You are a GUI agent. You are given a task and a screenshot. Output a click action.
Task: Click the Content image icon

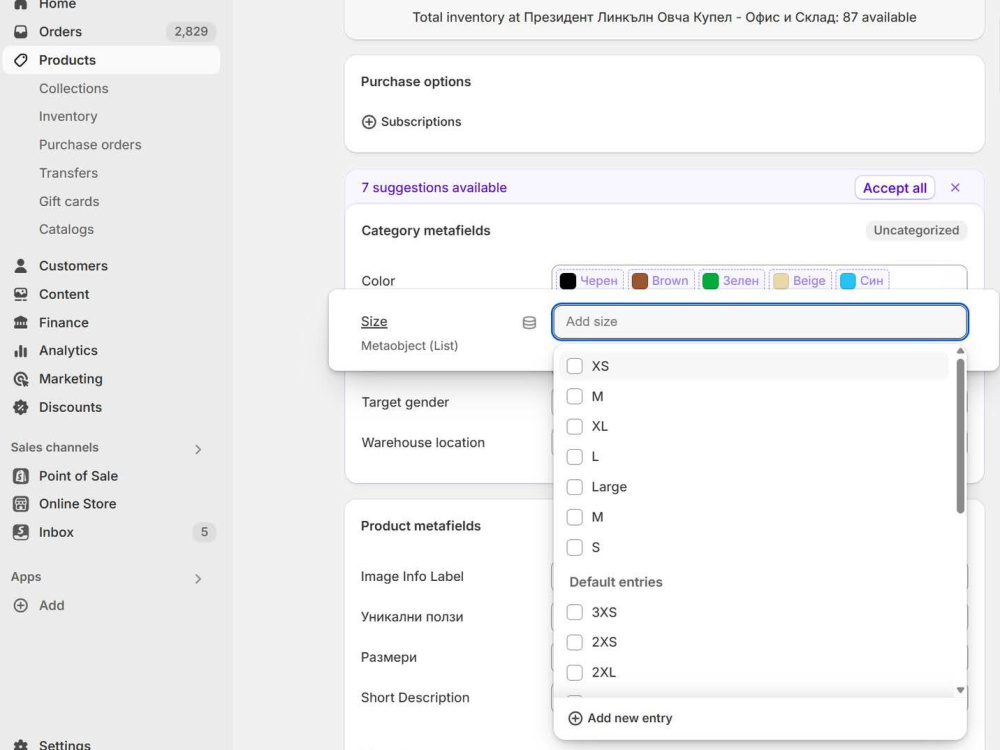click(x=20, y=294)
